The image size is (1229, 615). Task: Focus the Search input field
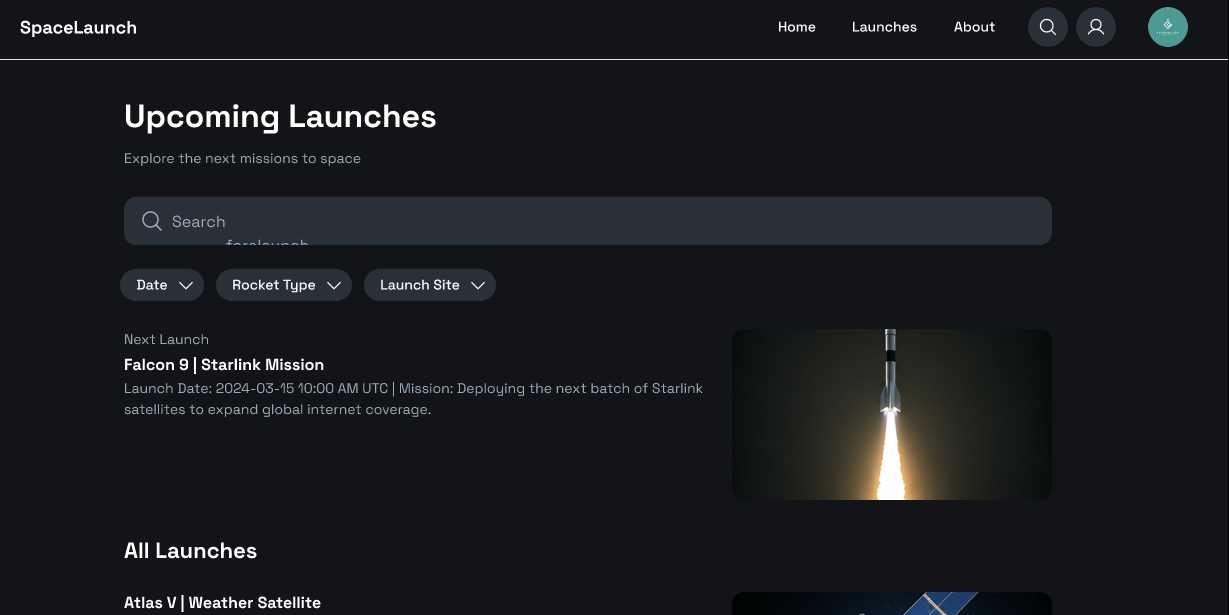[588, 221]
